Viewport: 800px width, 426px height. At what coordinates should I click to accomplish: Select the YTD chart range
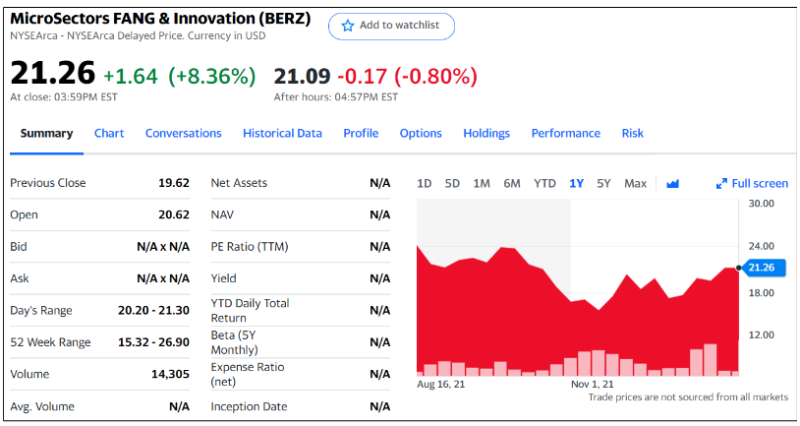(x=545, y=183)
